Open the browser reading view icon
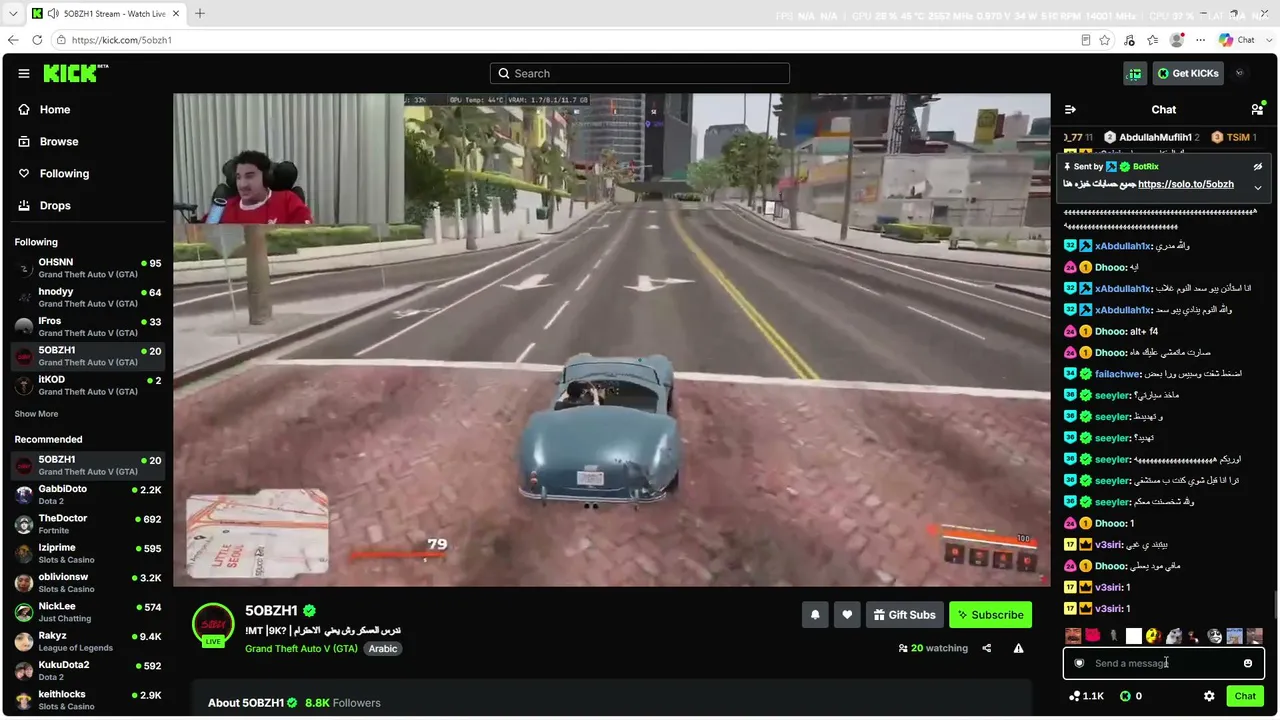The height and width of the screenshot is (720, 1280). [1086, 40]
